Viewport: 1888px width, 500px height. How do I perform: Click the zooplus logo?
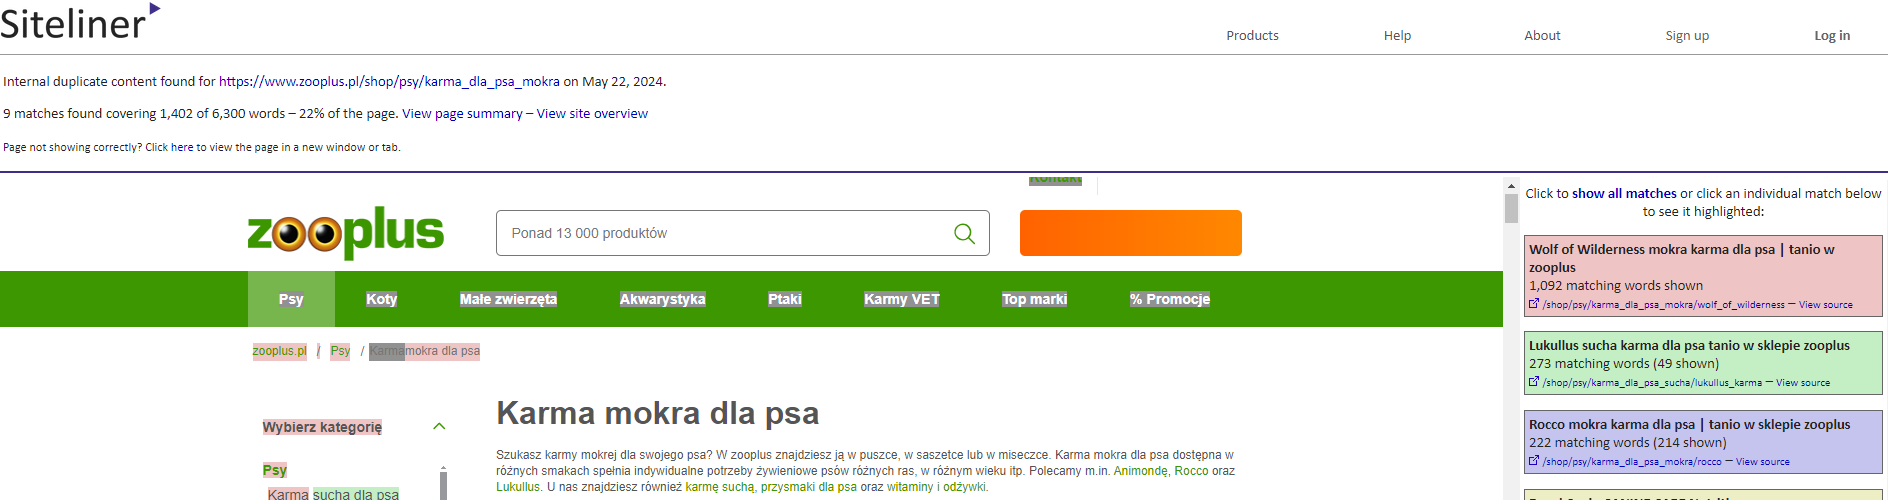pos(346,232)
